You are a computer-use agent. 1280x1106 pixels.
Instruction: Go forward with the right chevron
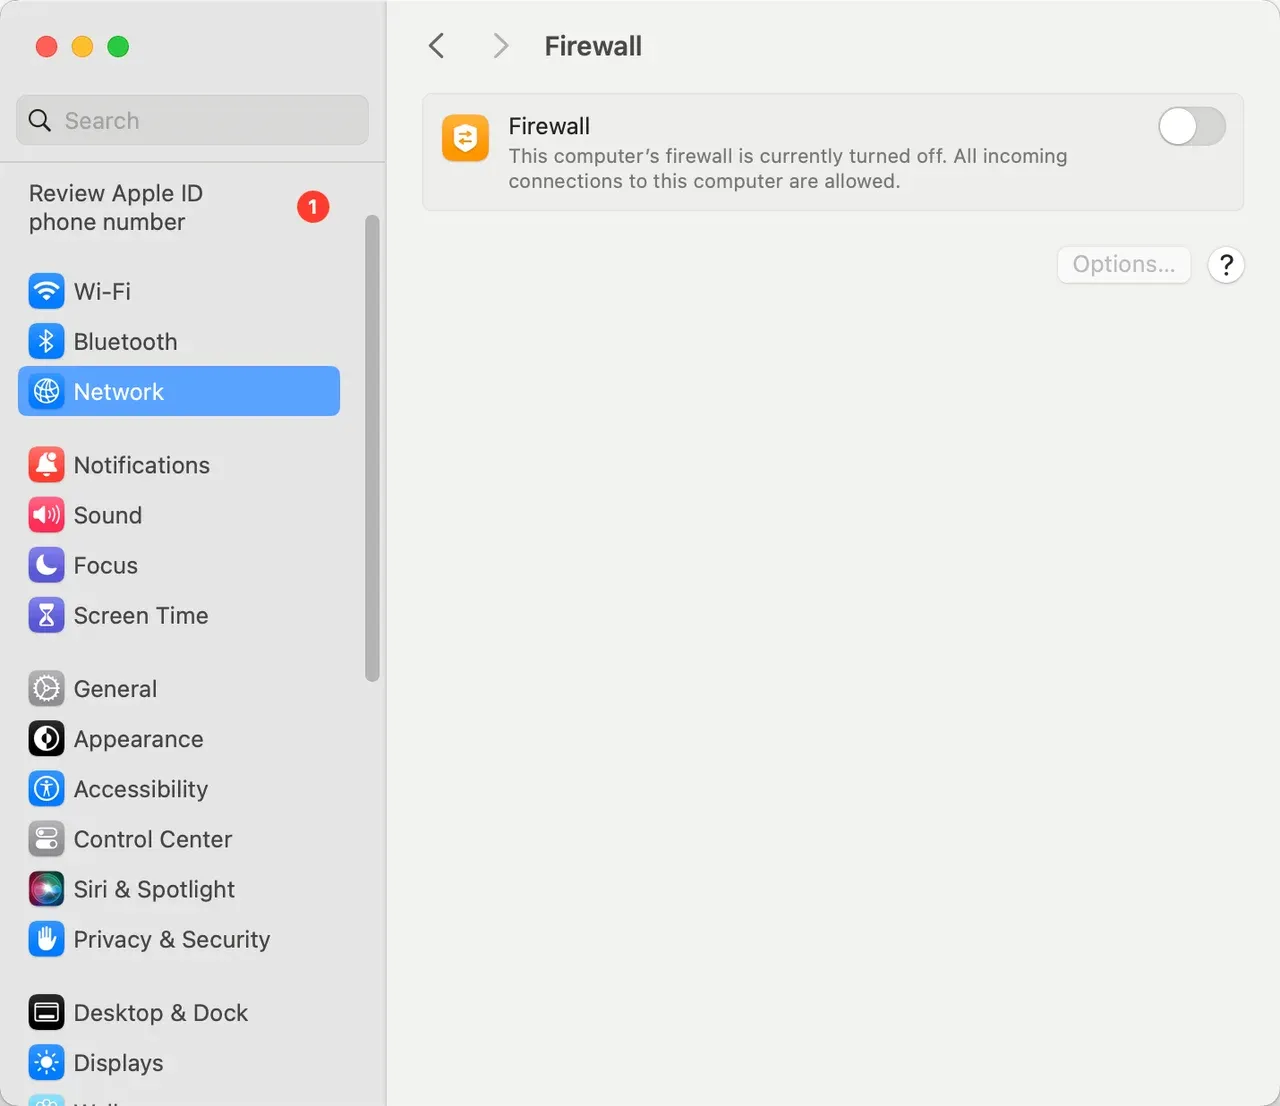(x=501, y=46)
